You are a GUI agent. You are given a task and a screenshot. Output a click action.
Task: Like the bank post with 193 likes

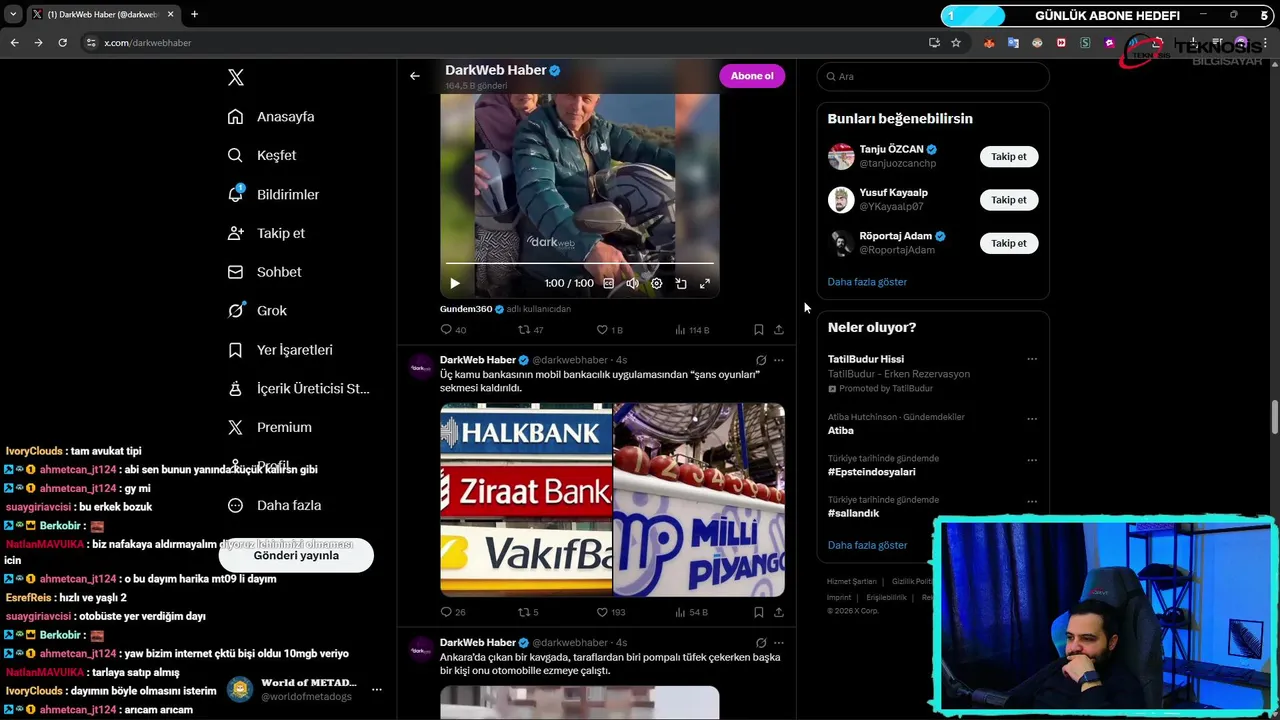click(x=611, y=612)
